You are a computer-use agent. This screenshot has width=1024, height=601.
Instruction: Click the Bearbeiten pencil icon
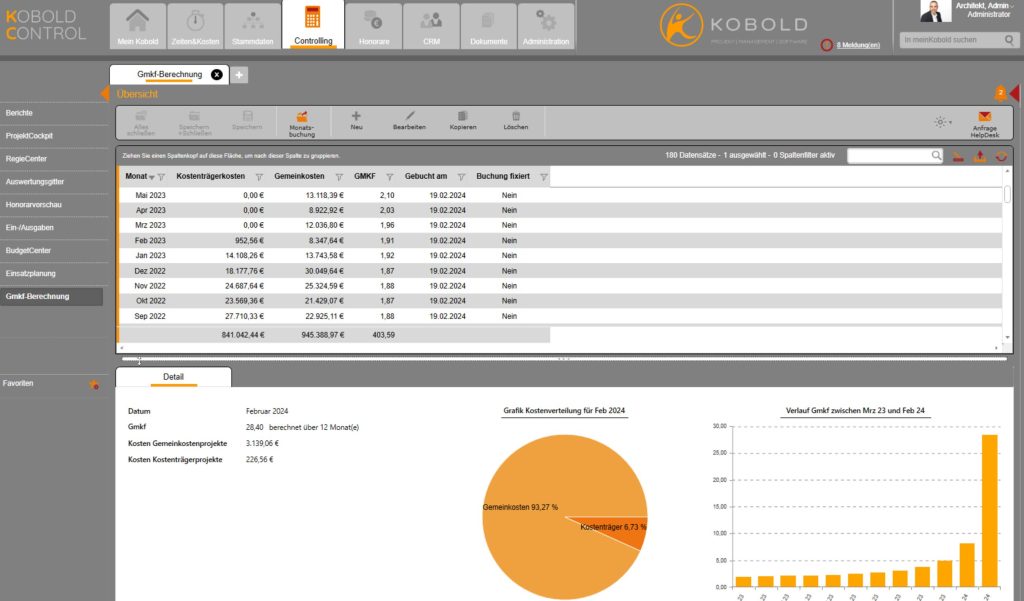[x=409, y=116]
